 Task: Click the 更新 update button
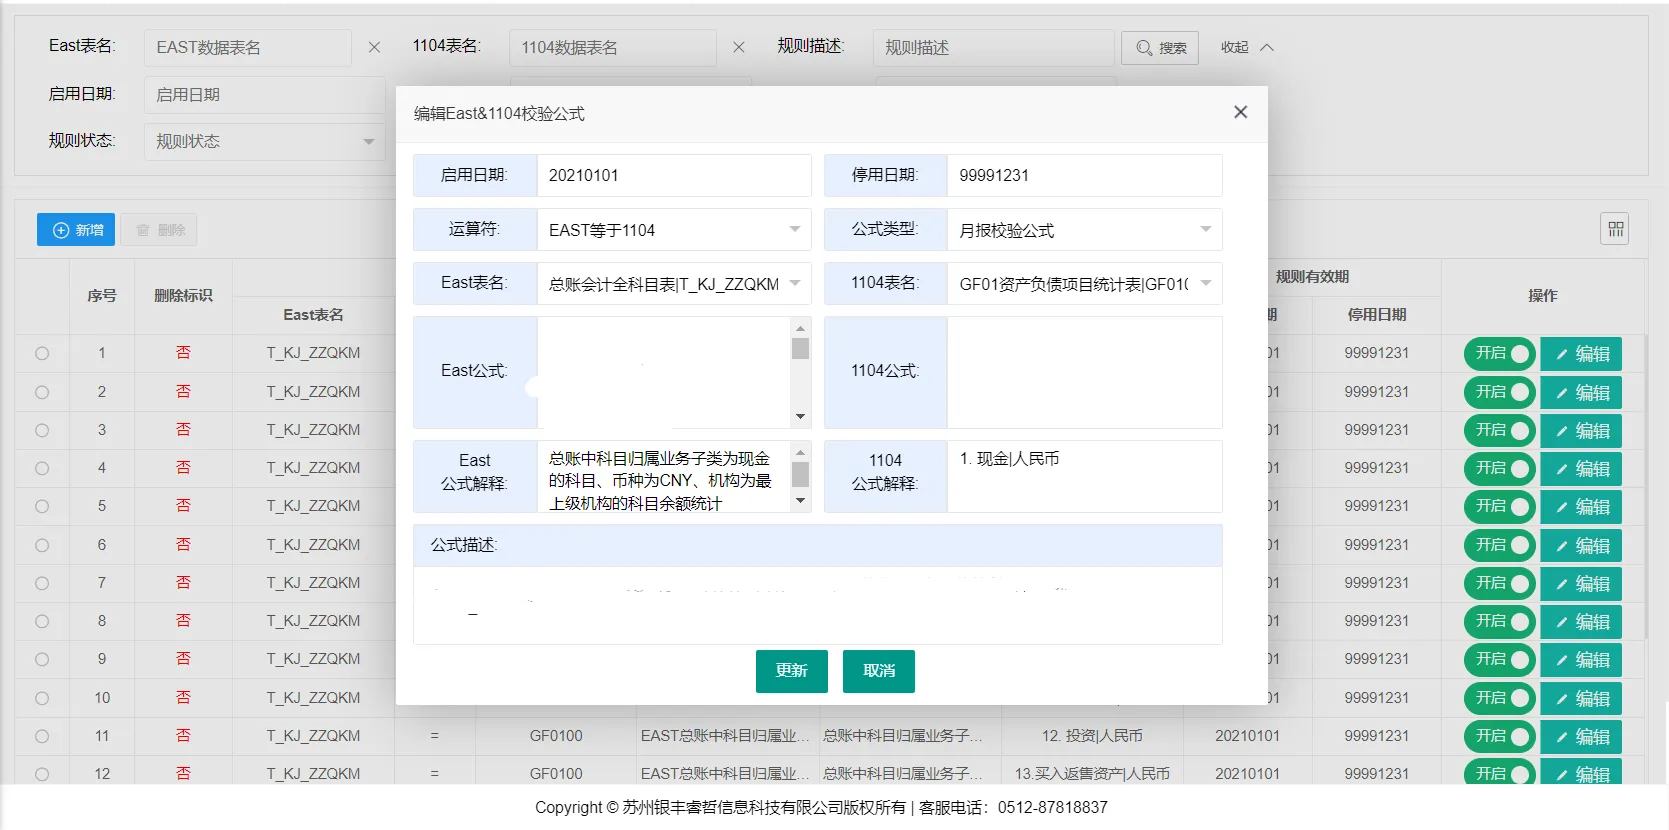pos(791,671)
